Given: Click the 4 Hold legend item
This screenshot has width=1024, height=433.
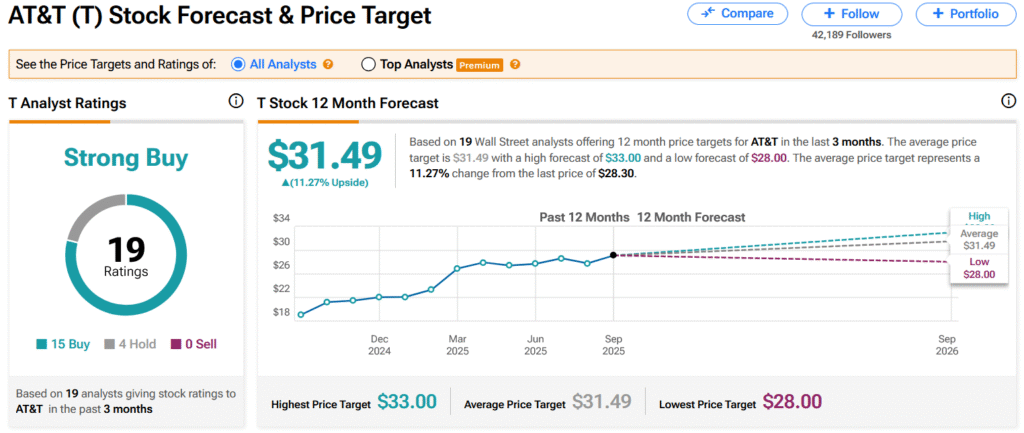Looking at the screenshot, I should (x=130, y=344).
